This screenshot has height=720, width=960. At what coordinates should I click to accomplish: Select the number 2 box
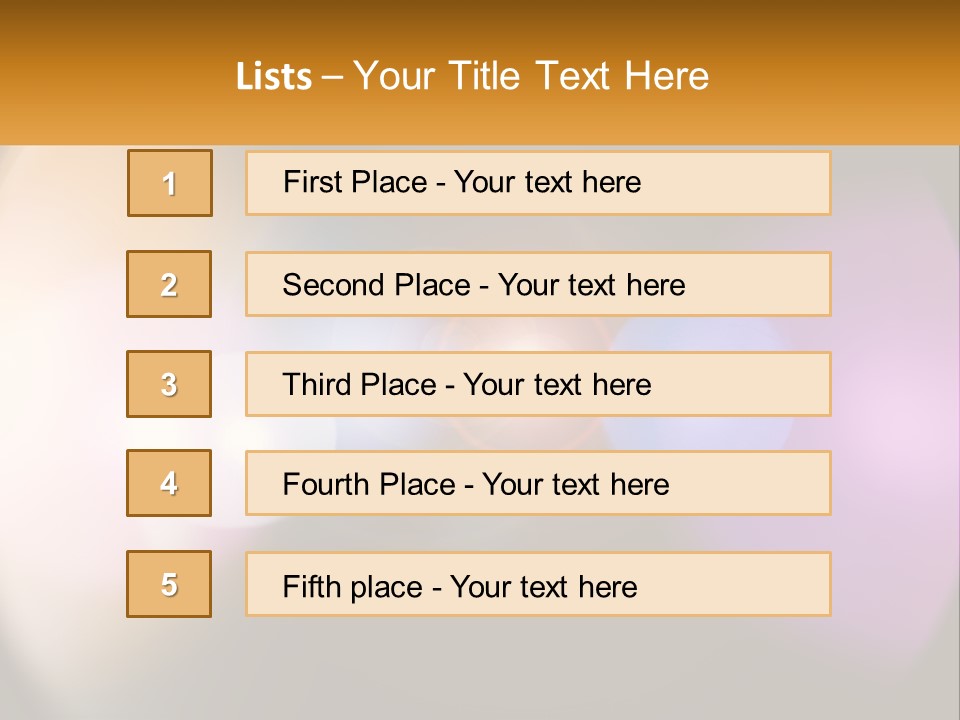[x=169, y=284]
